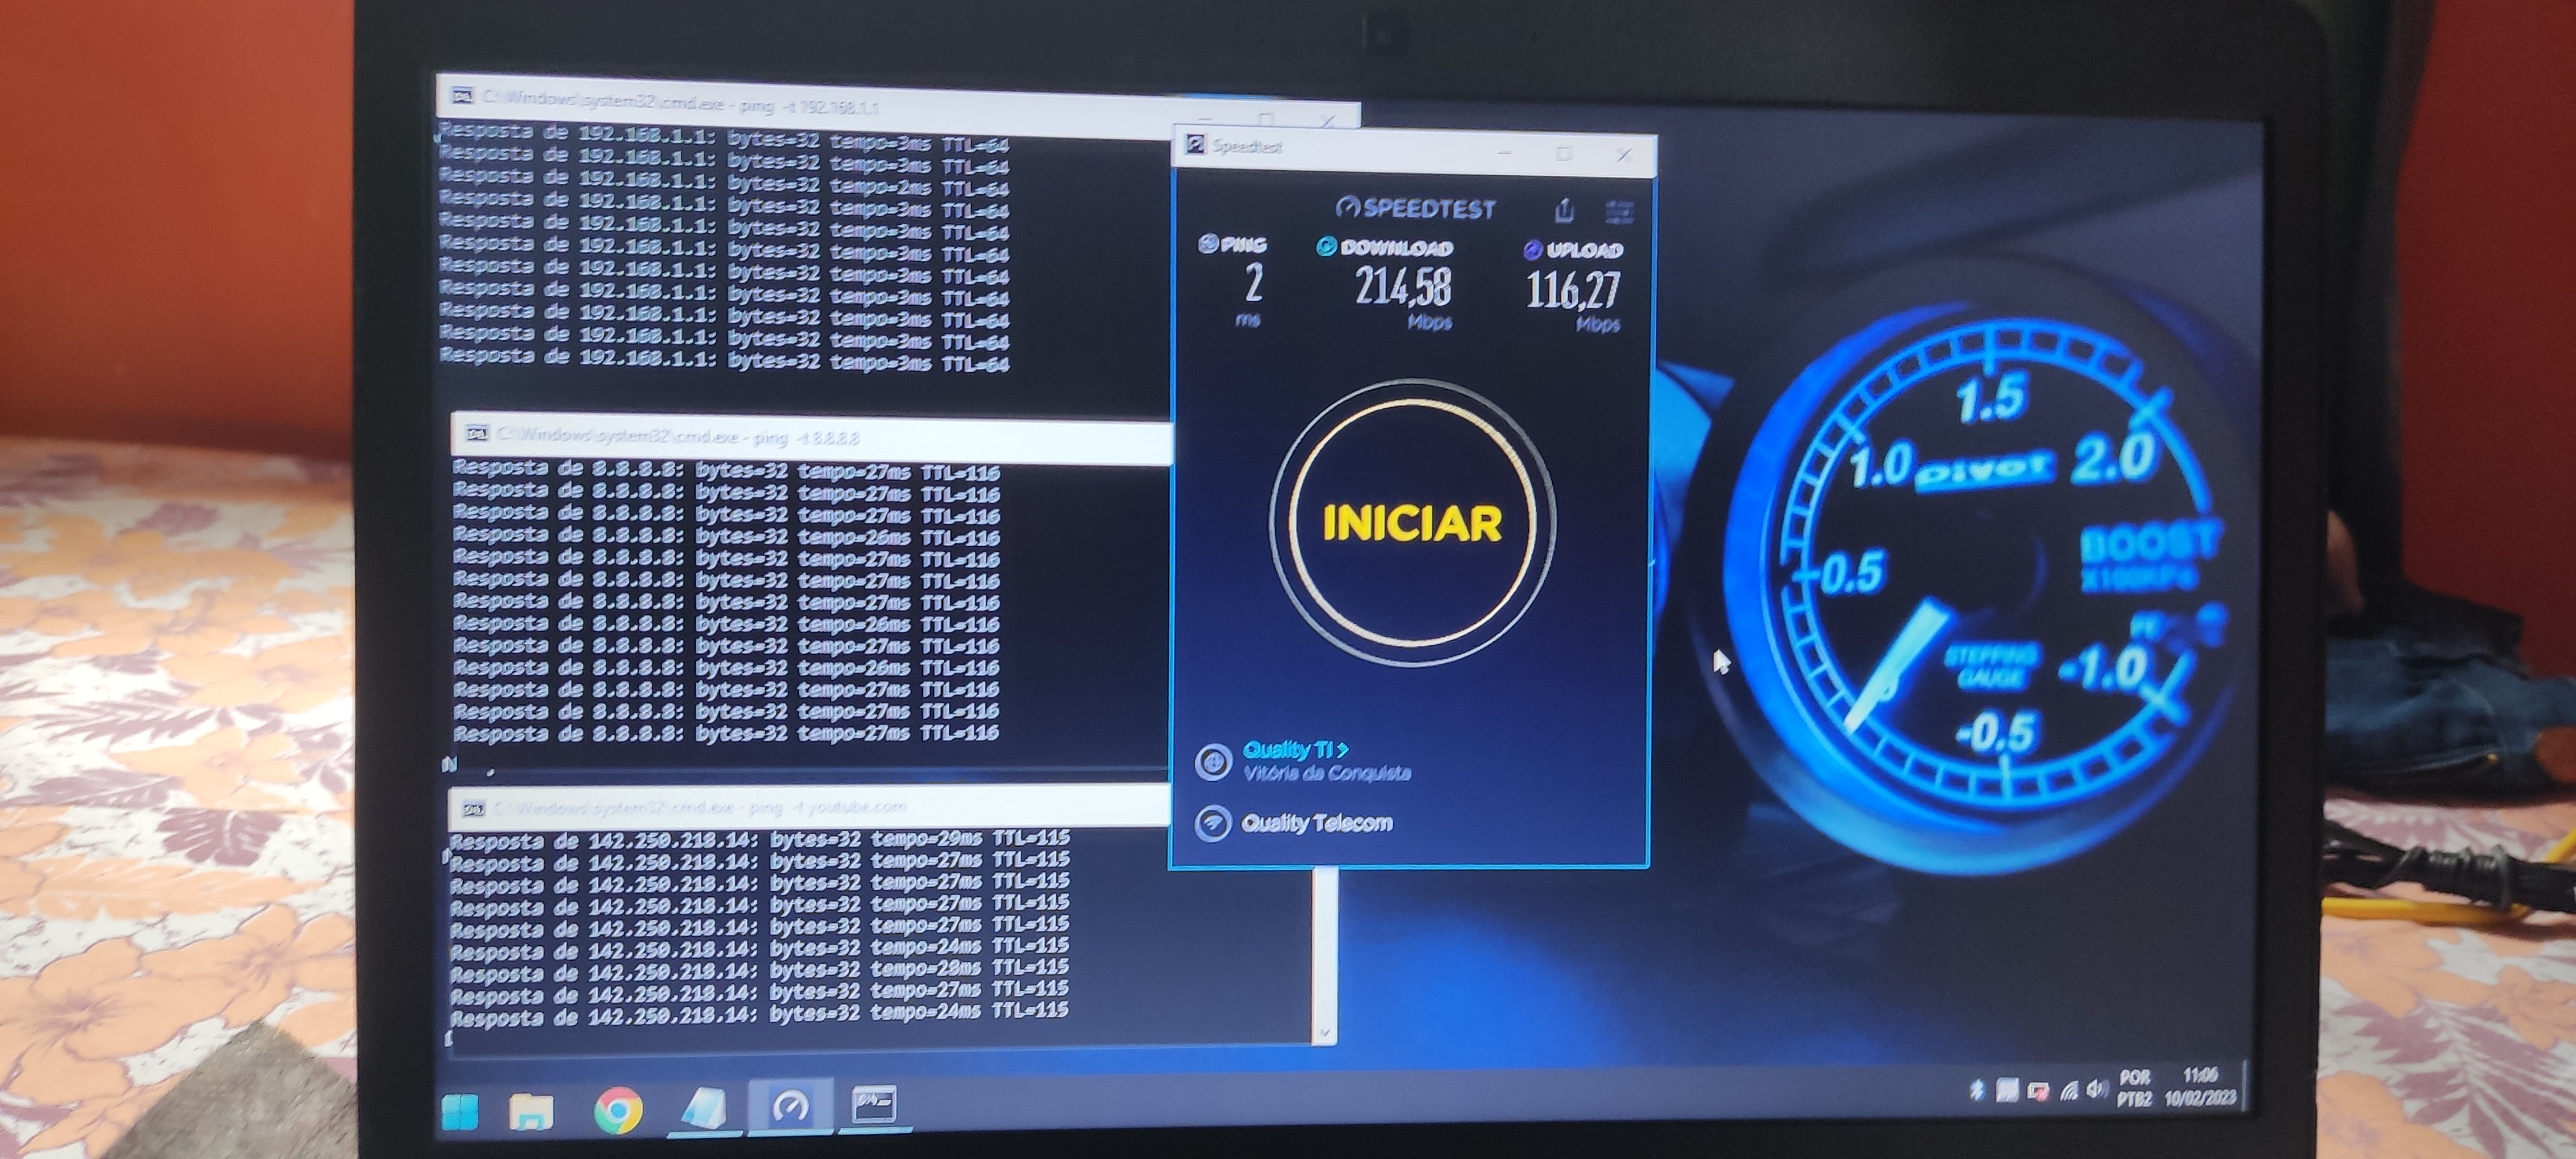
Task: Click the Download result icon
Action: point(1326,247)
